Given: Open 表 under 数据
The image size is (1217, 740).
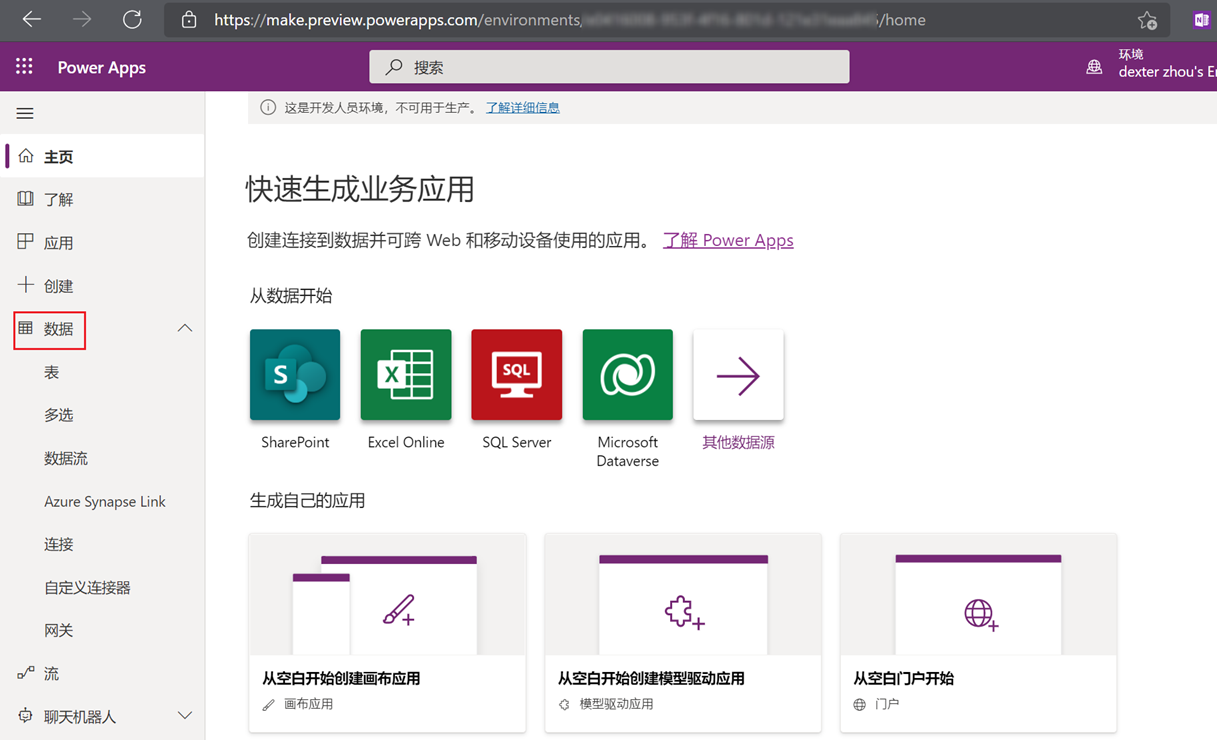Looking at the screenshot, I should [x=51, y=373].
